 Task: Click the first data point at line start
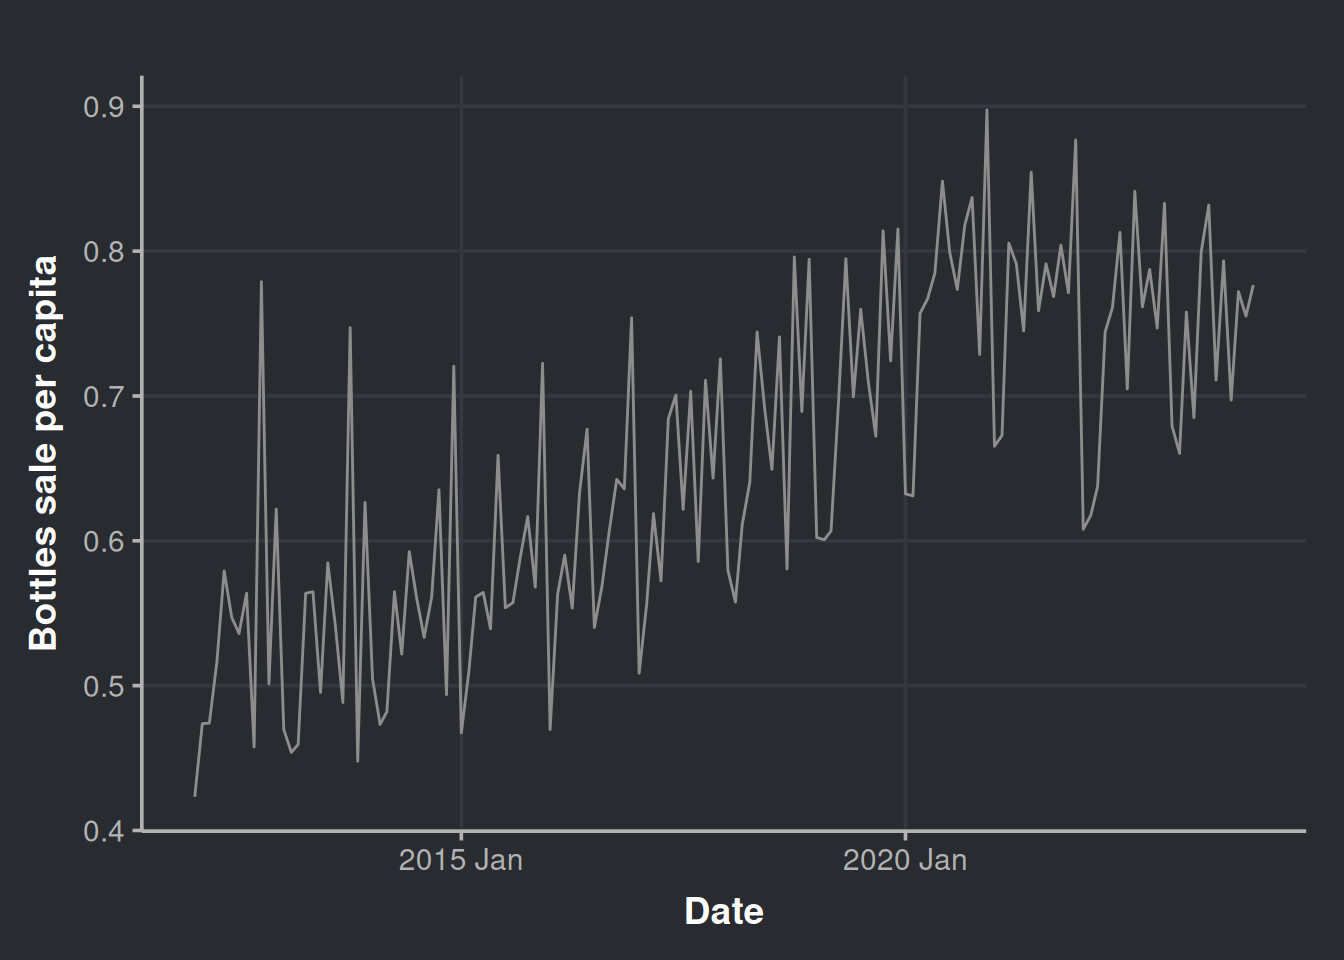[195, 796]
